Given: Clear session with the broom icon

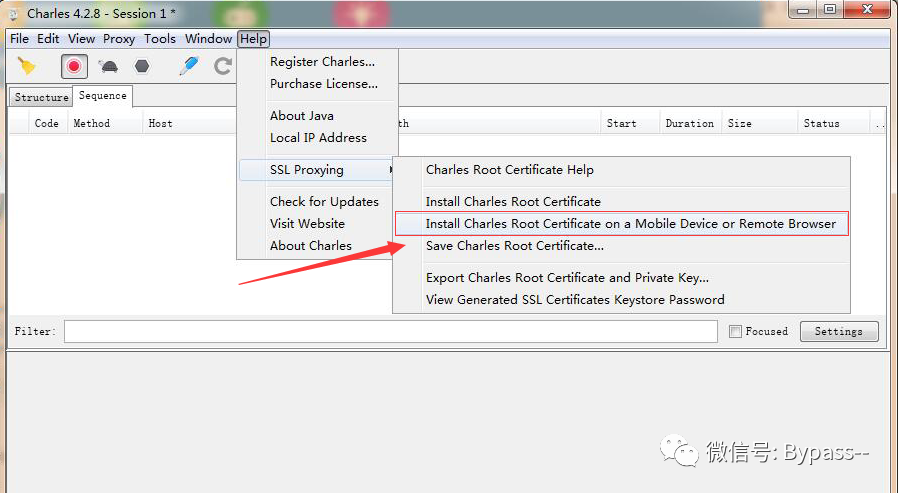Looking at the screenshot, I should tap(26, 66).
